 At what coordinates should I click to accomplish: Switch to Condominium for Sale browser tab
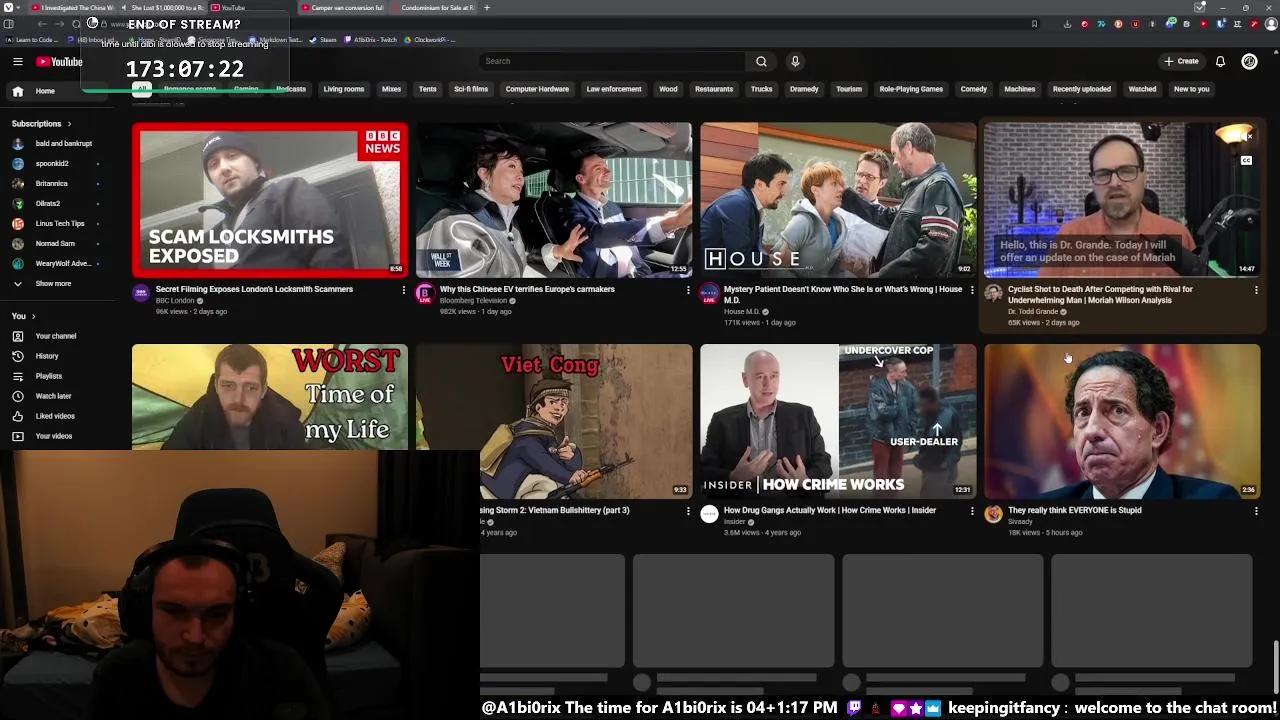click(x=432, y=7)
